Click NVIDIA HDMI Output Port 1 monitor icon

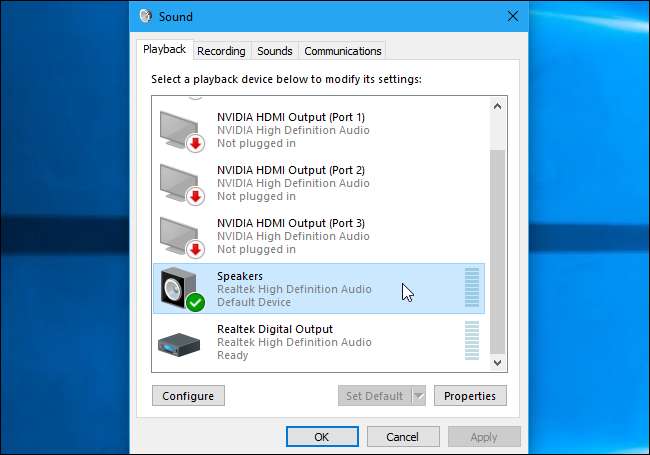pyautogui.click(x=180, y=129)
